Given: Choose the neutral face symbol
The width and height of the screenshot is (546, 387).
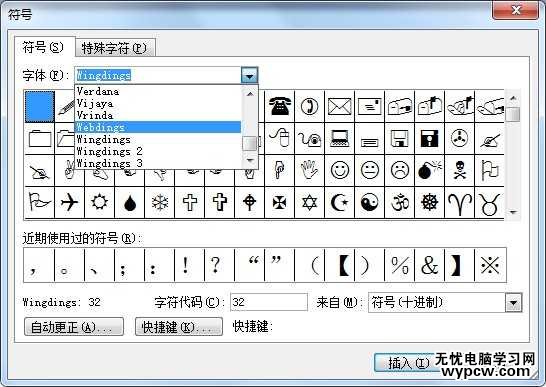Looking at the screenshot, I should (369, 170).
